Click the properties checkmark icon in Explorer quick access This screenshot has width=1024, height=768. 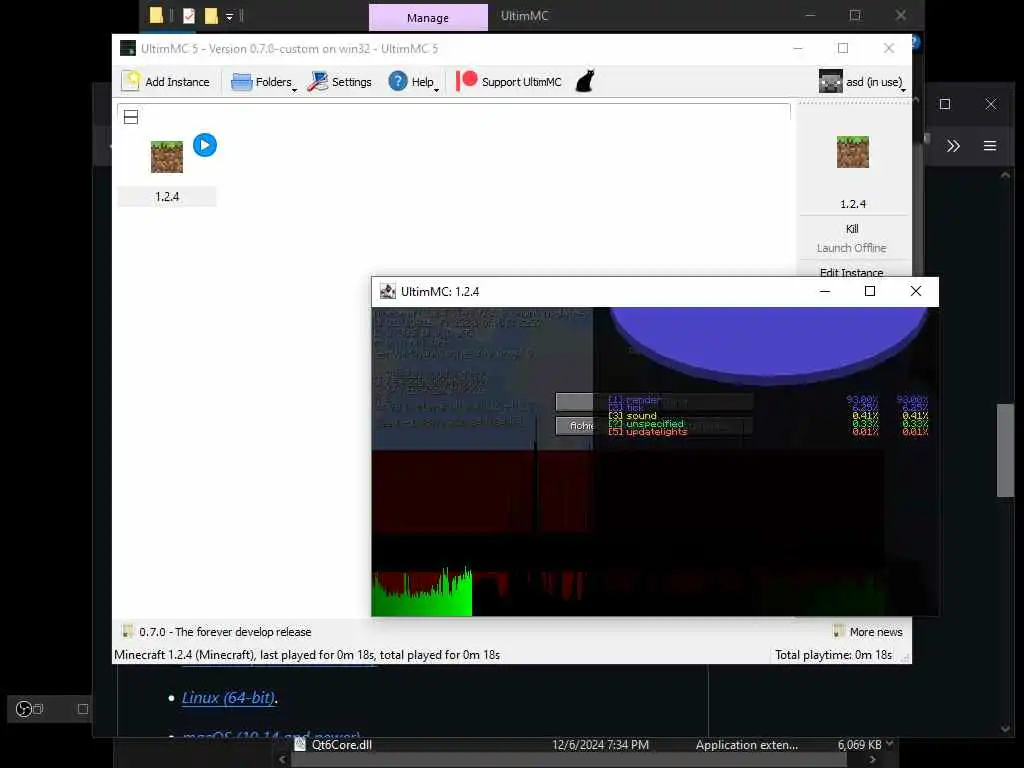[x=189, y=15]
